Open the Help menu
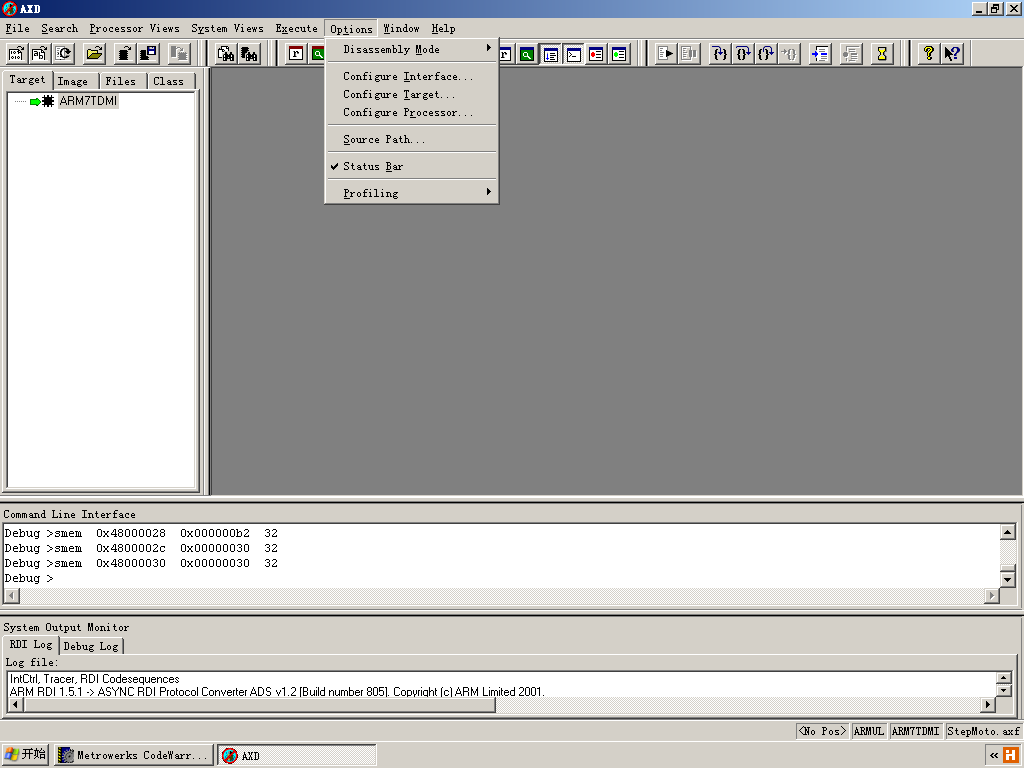 [443, 29]
